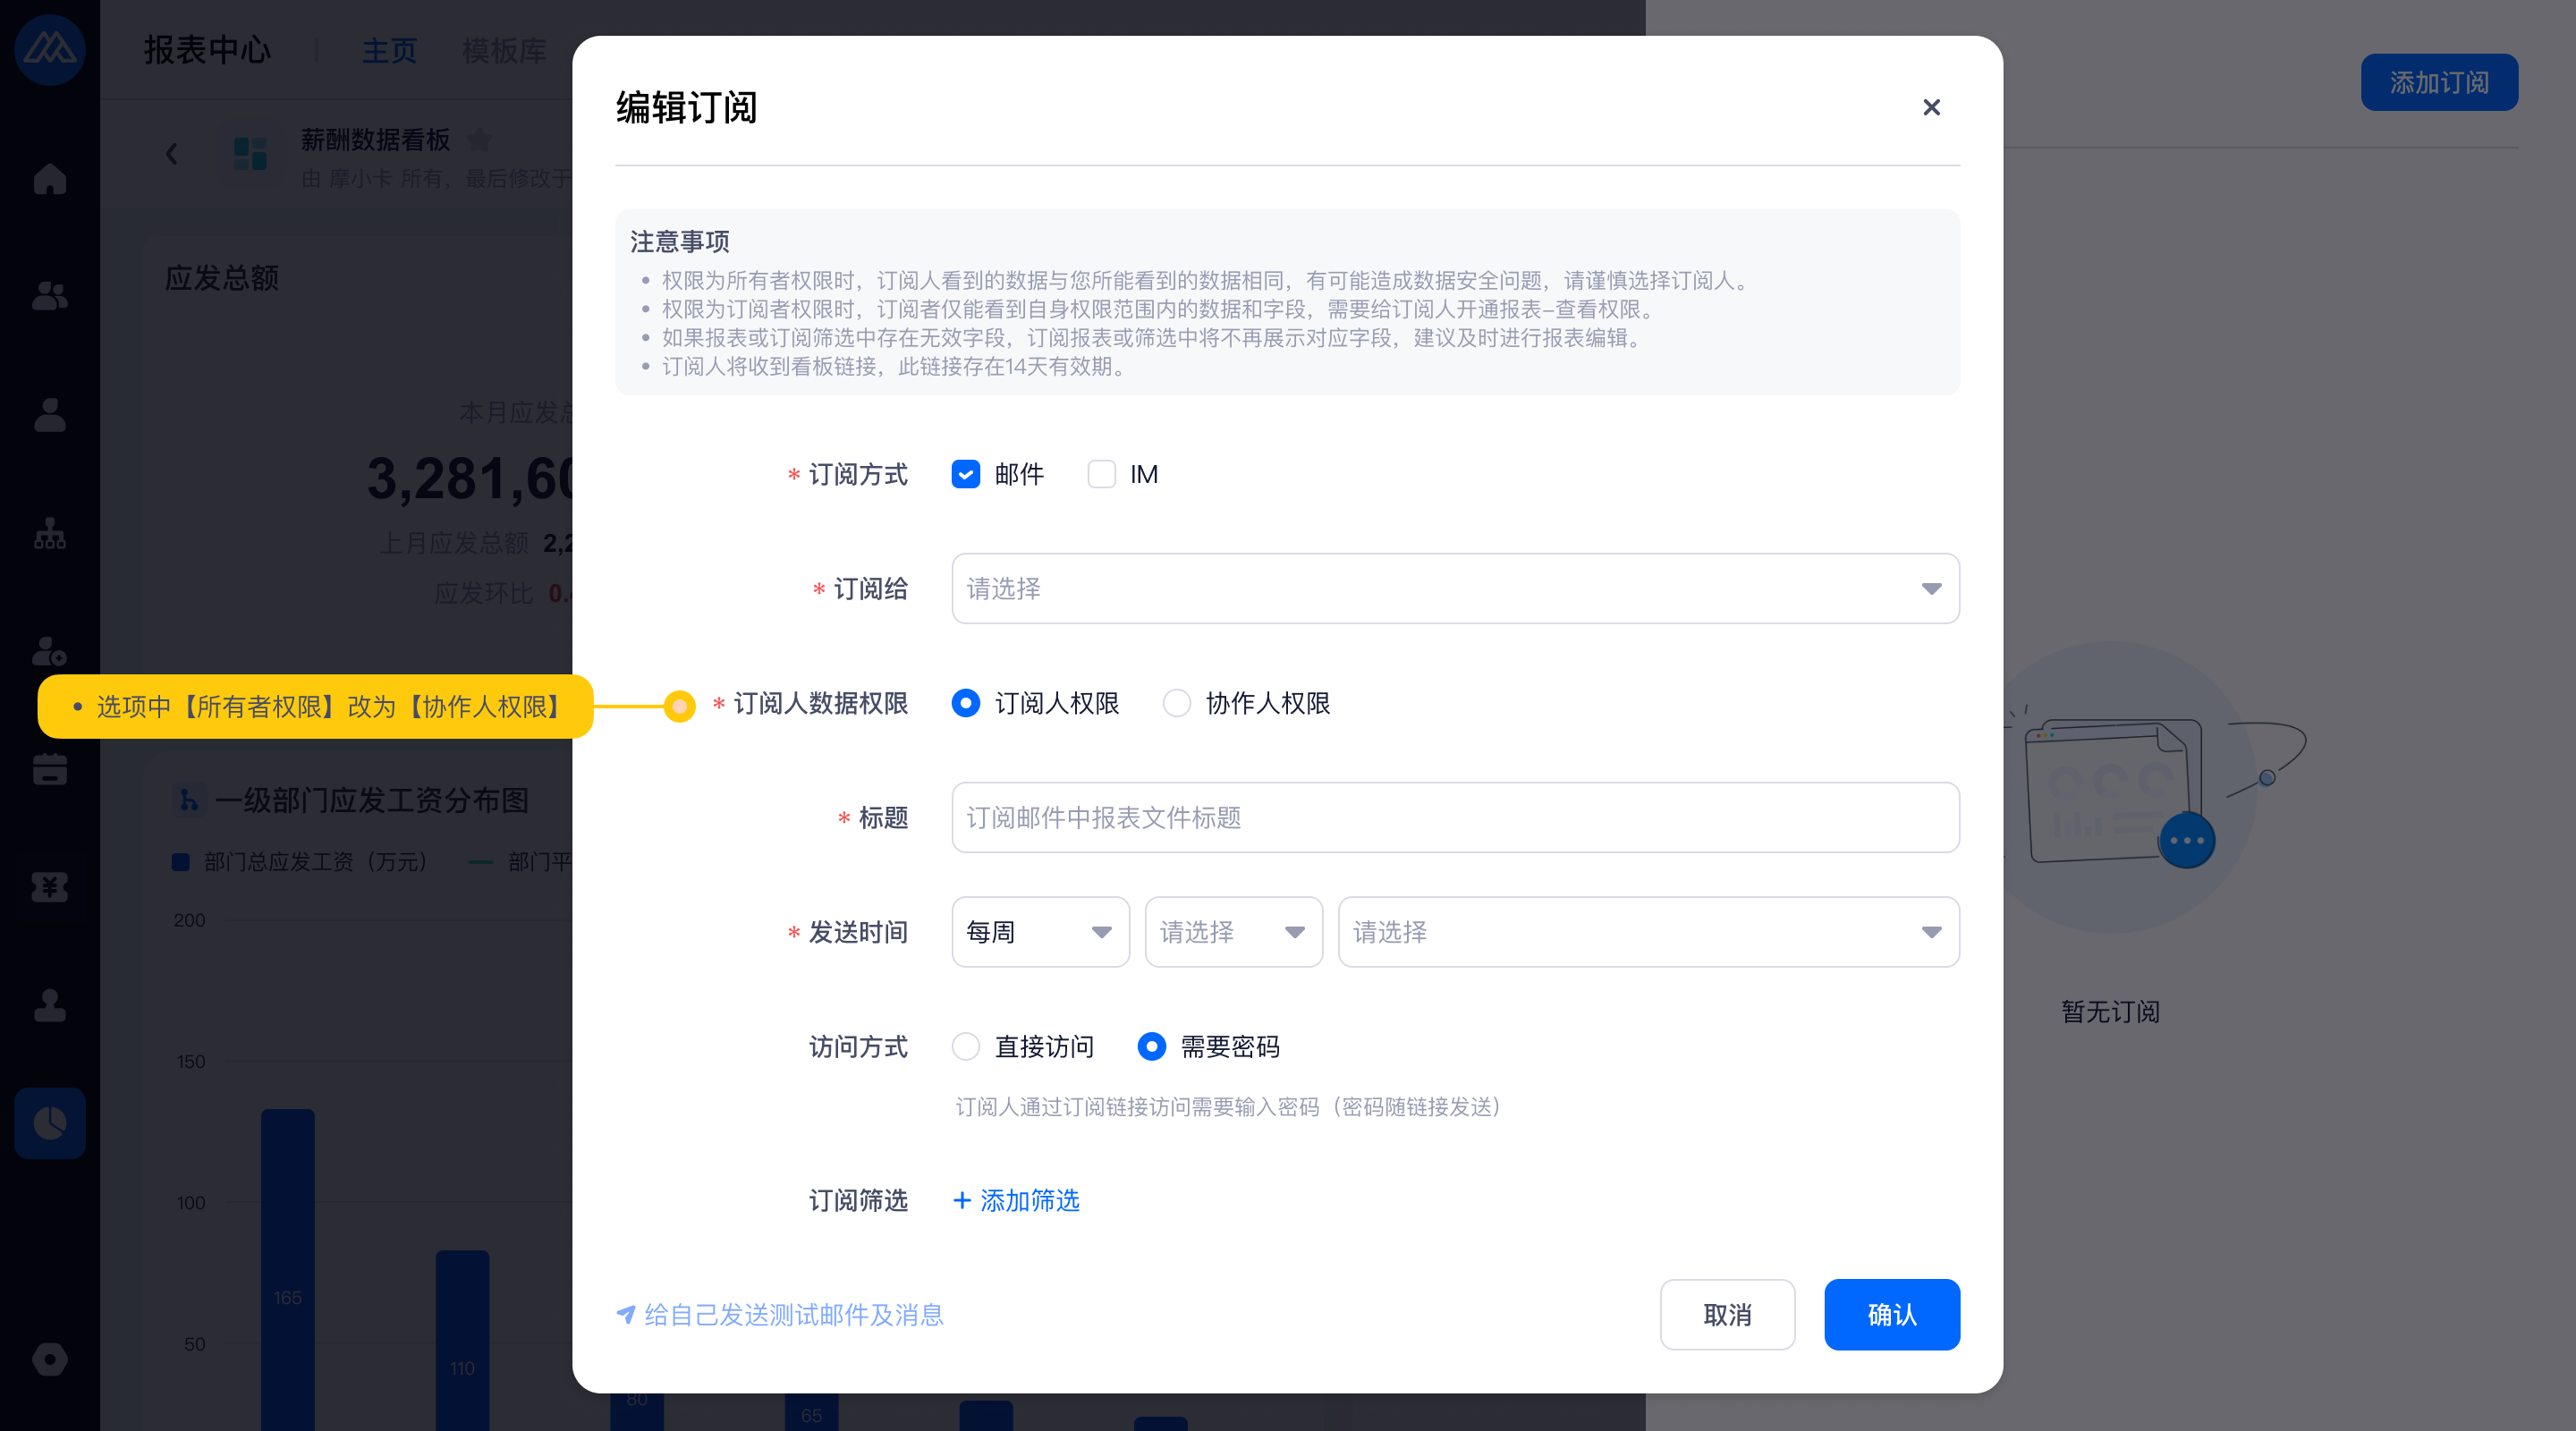Screen dimensions: 2576x1431
Task: Switch to the 模板库 tab
Action: click(x=503, y=50)
